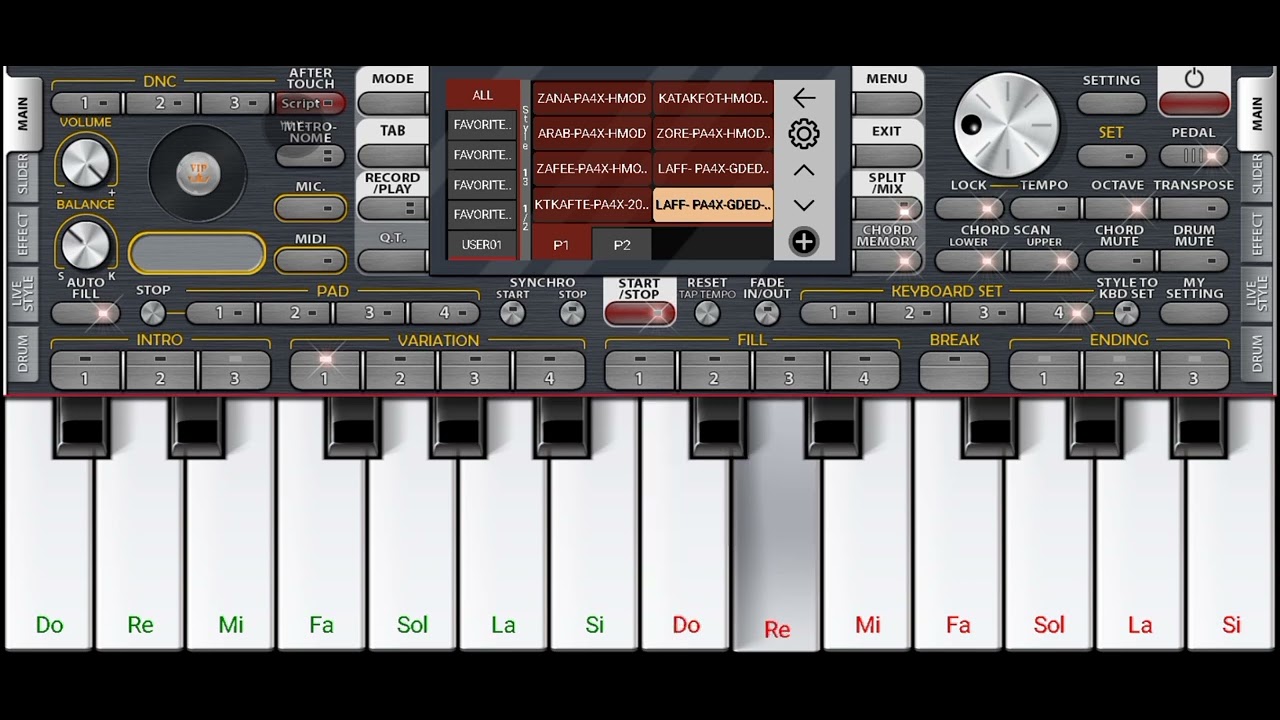Screen dimensions: 1280x720
Task: Select ALL style category
Action: coord(483,95)
